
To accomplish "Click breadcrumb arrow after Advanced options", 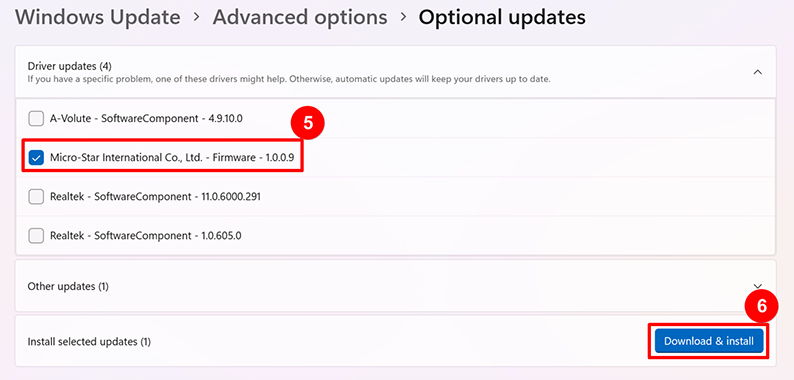I will coord(403,18).
